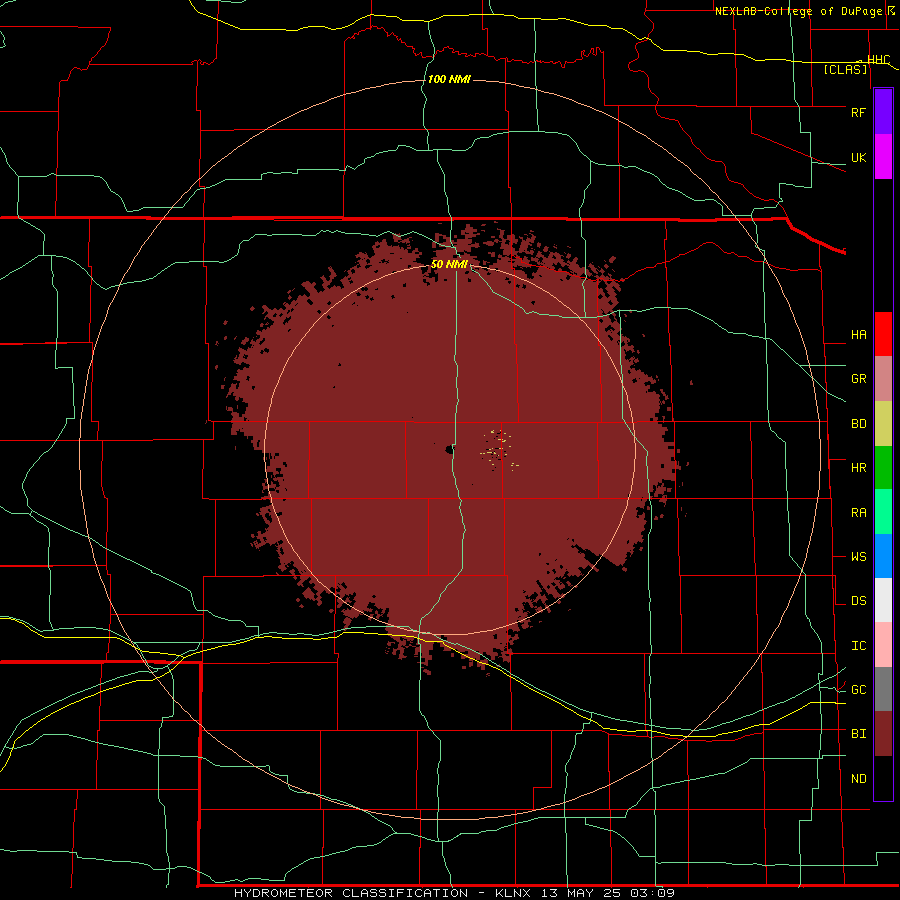Image resolution: width=900 pixels, height=900 pixels.
Task: Click the WS legend label
Action: click(858, 557)
